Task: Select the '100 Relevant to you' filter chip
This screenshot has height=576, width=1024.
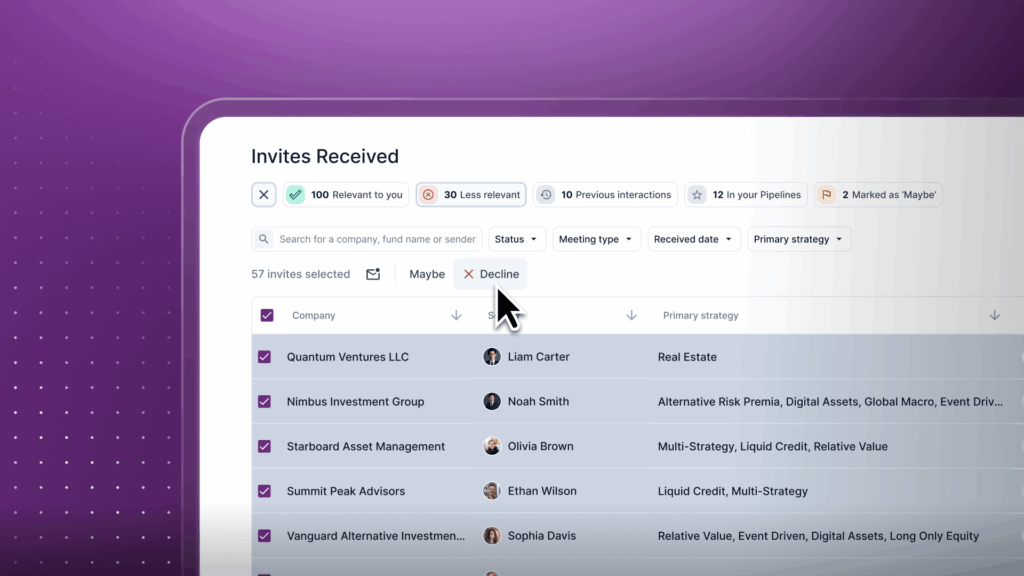Action: tap(346, 195)
